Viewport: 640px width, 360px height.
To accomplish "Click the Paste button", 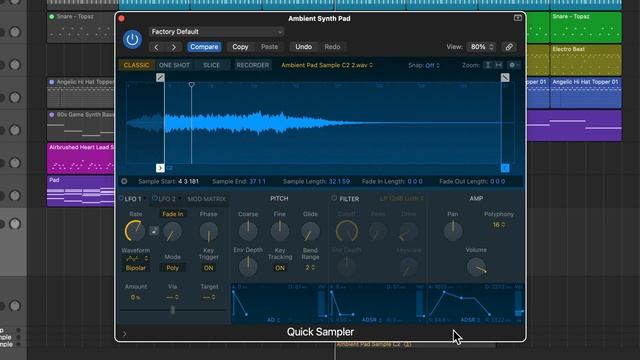I will [269, 47].
